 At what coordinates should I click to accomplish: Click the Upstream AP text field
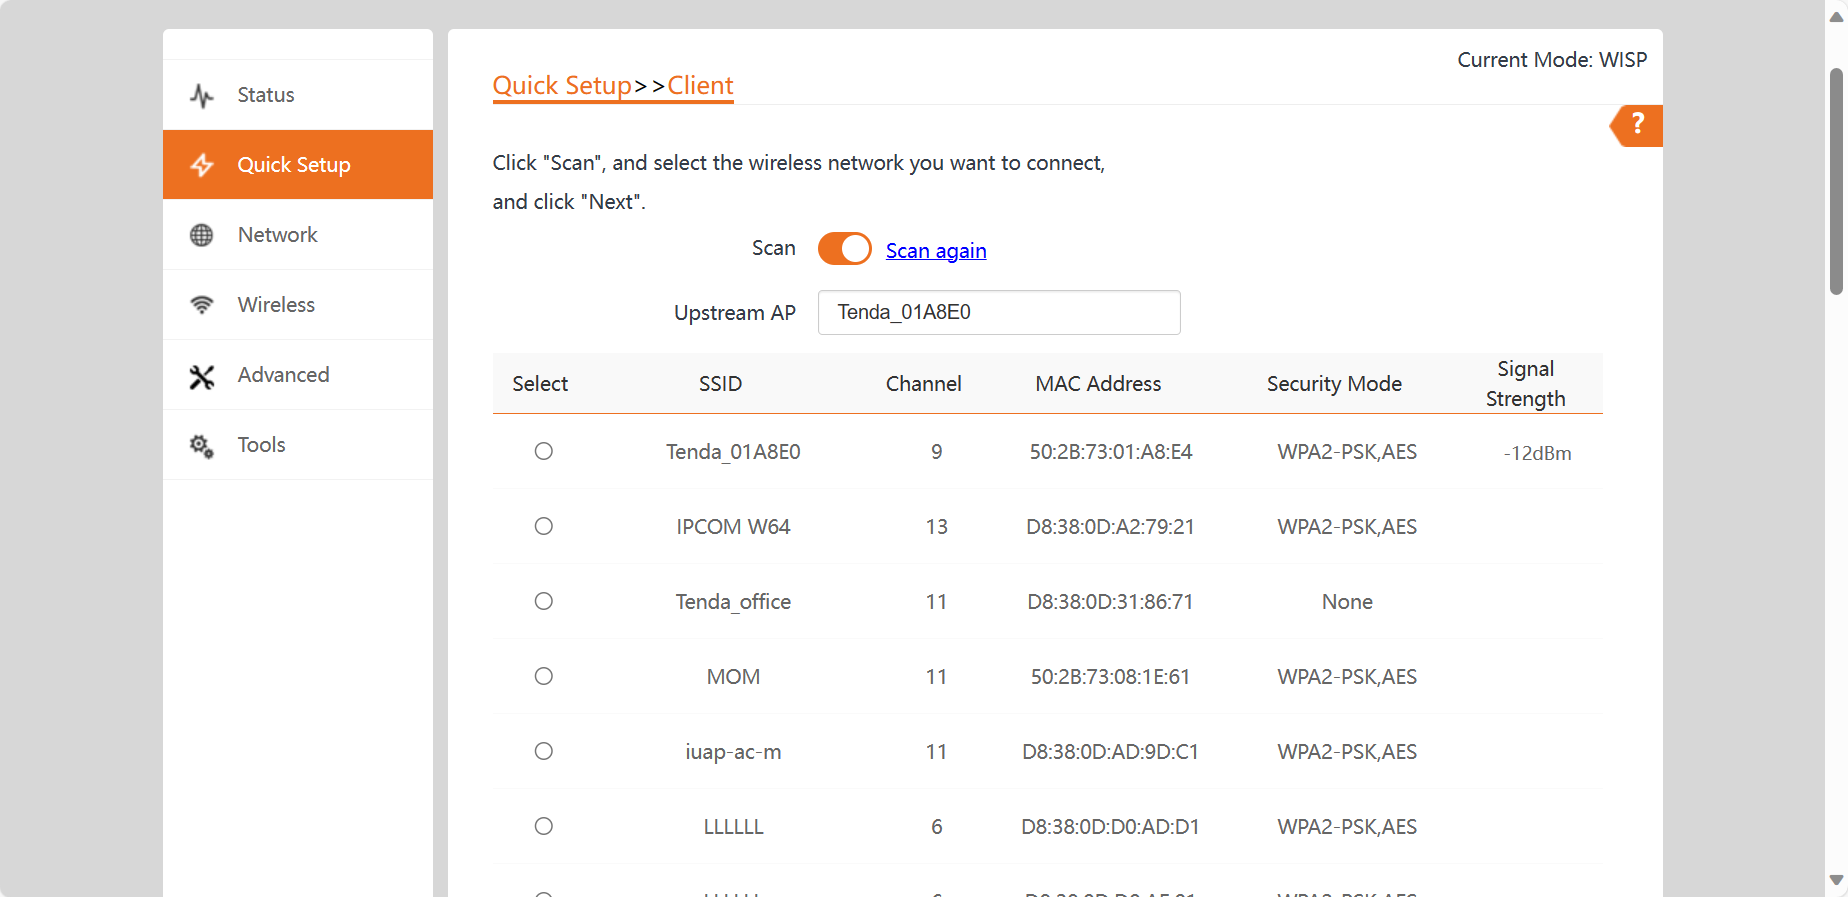pyautogui.click(x=998, y=312)
